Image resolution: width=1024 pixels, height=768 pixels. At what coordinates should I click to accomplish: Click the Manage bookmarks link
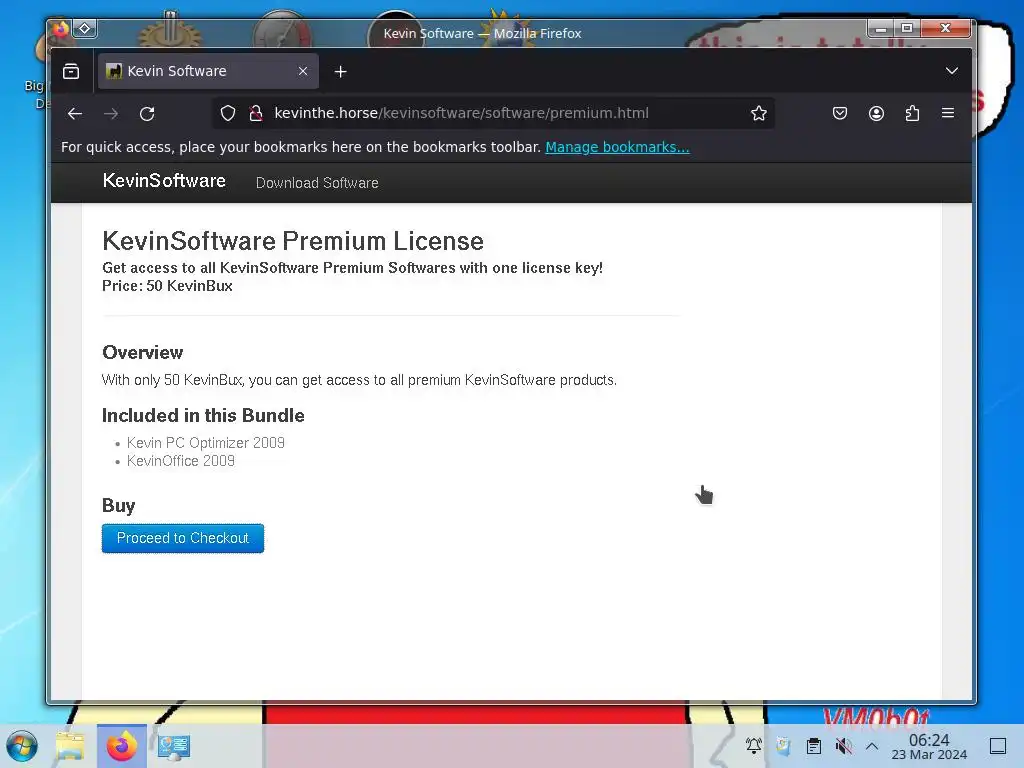point(617,147)
